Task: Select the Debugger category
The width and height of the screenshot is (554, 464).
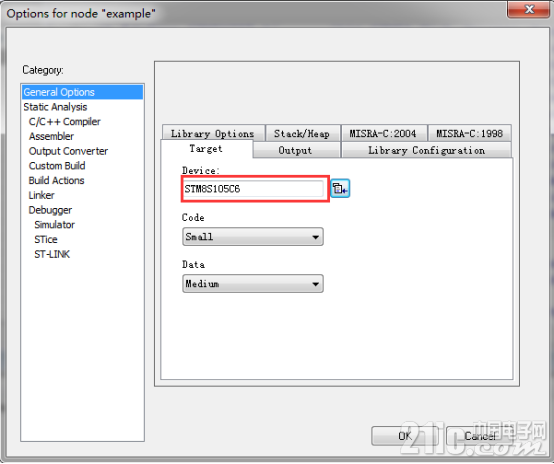Action: point(50,210)
